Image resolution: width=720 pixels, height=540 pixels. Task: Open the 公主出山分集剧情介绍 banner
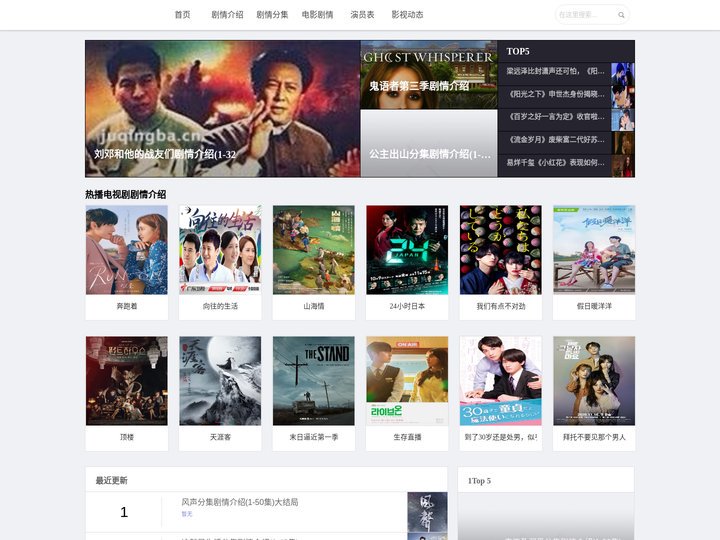click(x=429, y=143)
